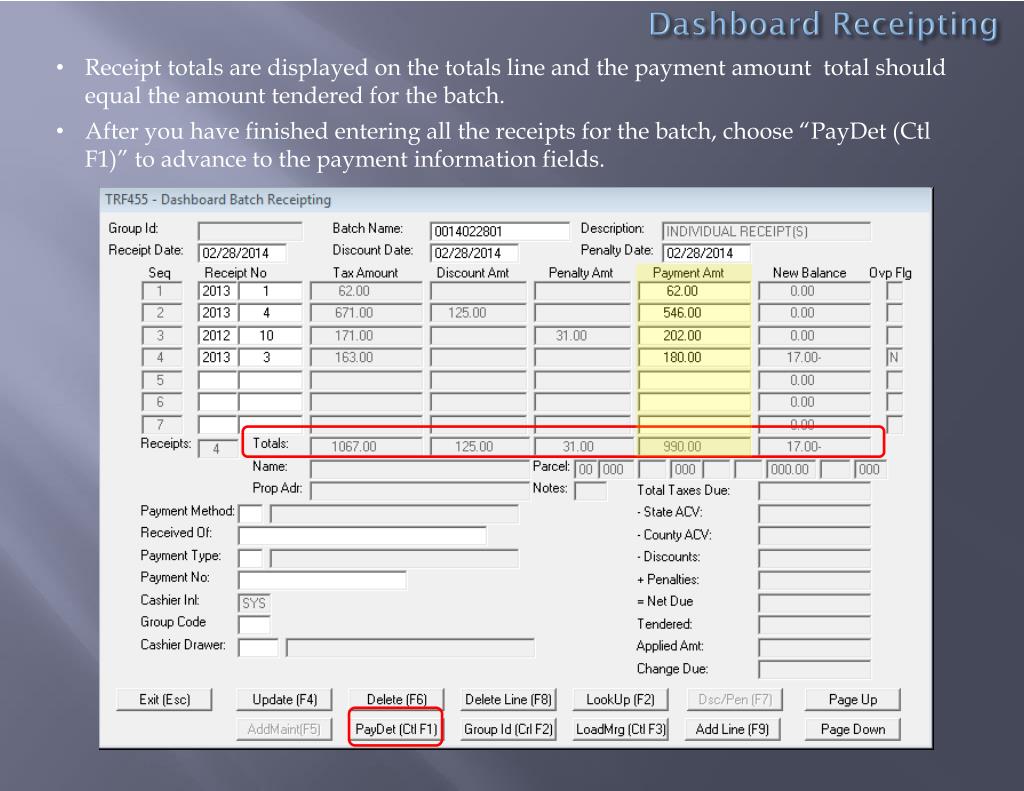Click receipt number 3 in Seq 4 row
The height and width of the screenshot is (791, 1024).
click(270, 358)
